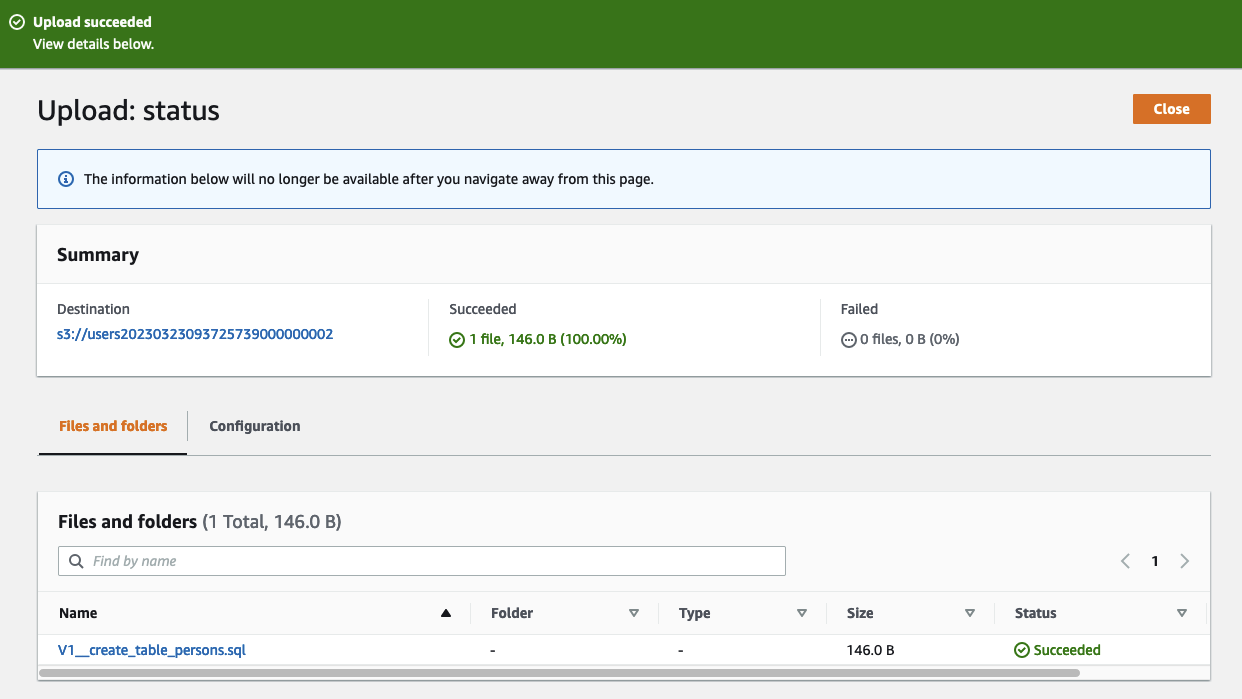Click the Find by name search field
The image size is (1242, 699).
(430, 561)
